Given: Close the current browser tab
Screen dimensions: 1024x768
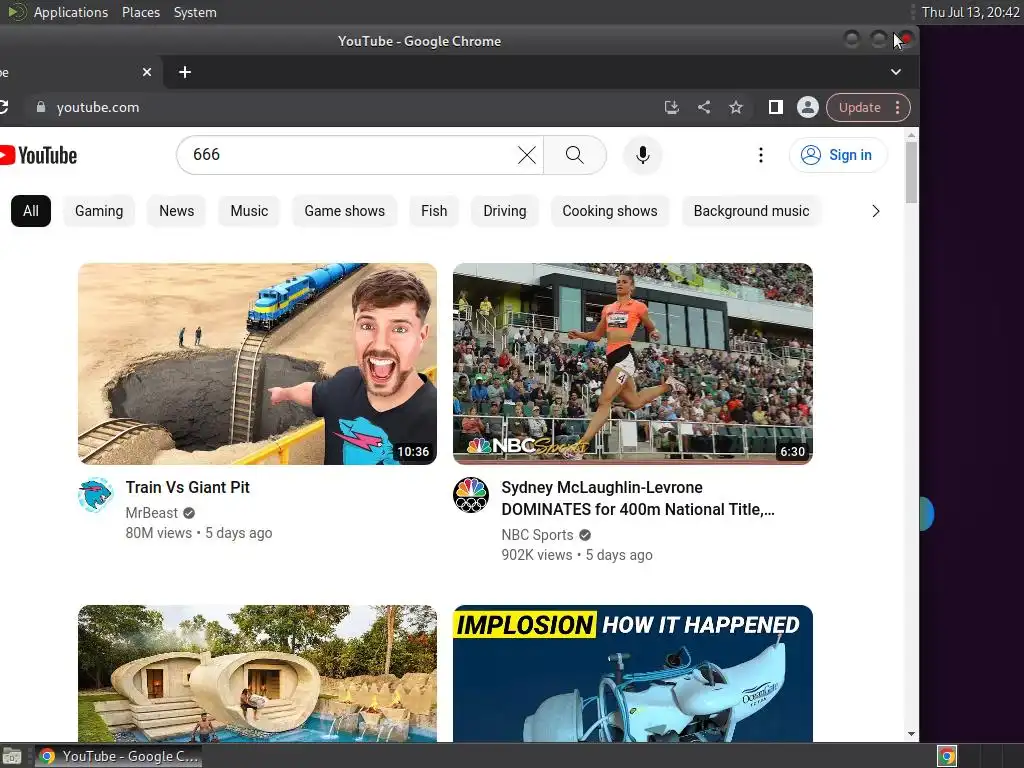Looking at the screenshot, I should pyautogui.click(x=147, y=72).
